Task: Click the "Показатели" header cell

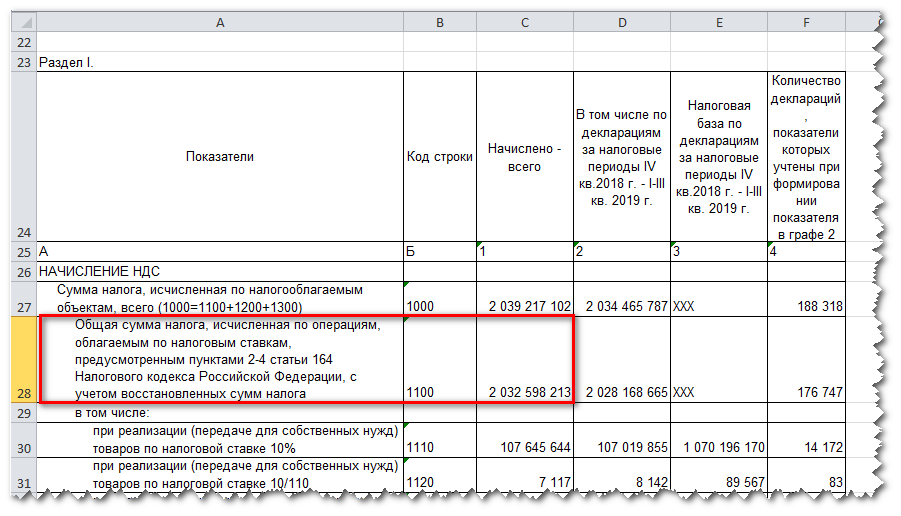Action: pyautogui.click(x=220, y=156)
